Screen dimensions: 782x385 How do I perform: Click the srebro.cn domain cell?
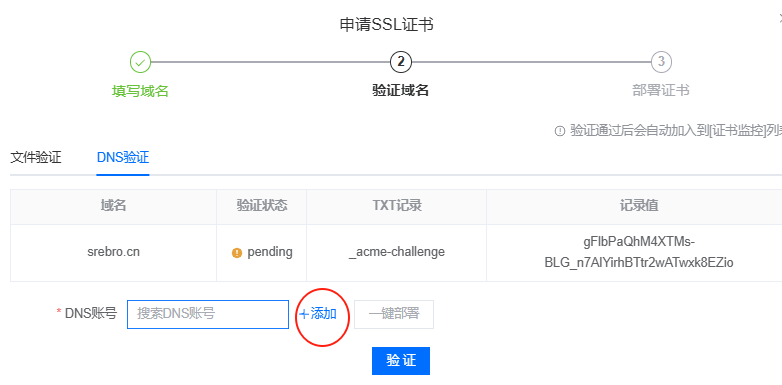click(x=114, y=253)
